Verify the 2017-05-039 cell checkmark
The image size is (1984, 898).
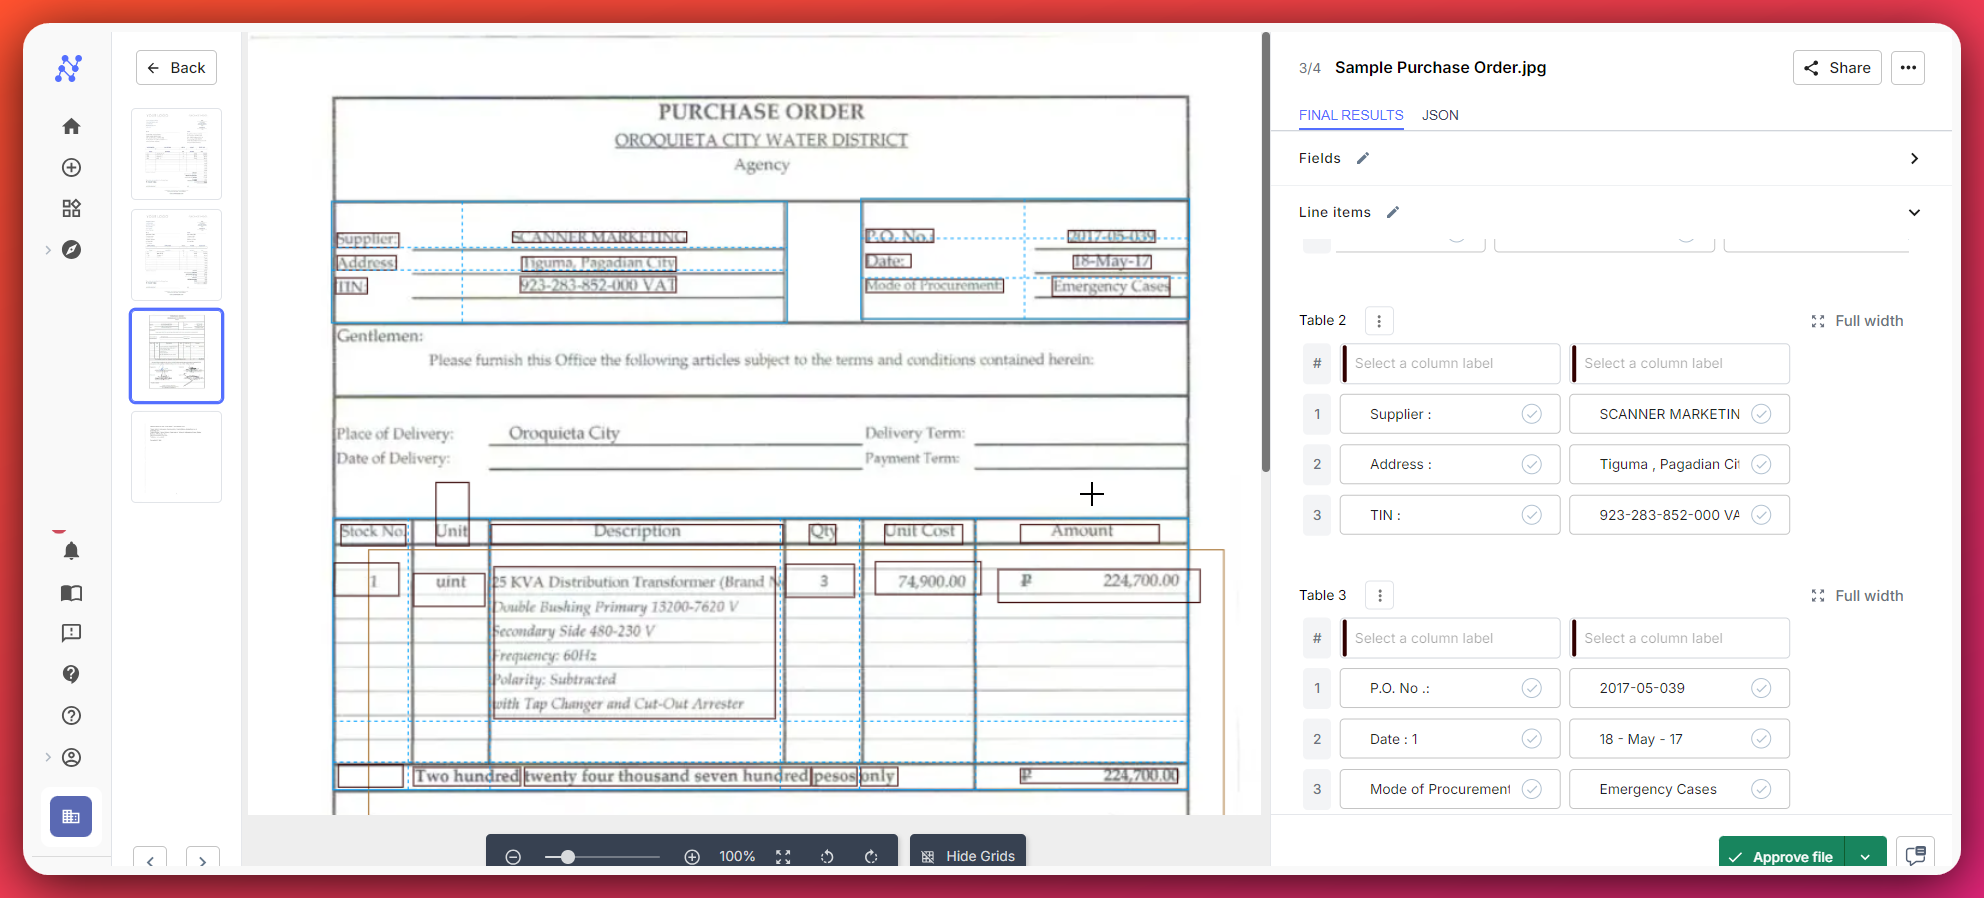(1761, 688)
